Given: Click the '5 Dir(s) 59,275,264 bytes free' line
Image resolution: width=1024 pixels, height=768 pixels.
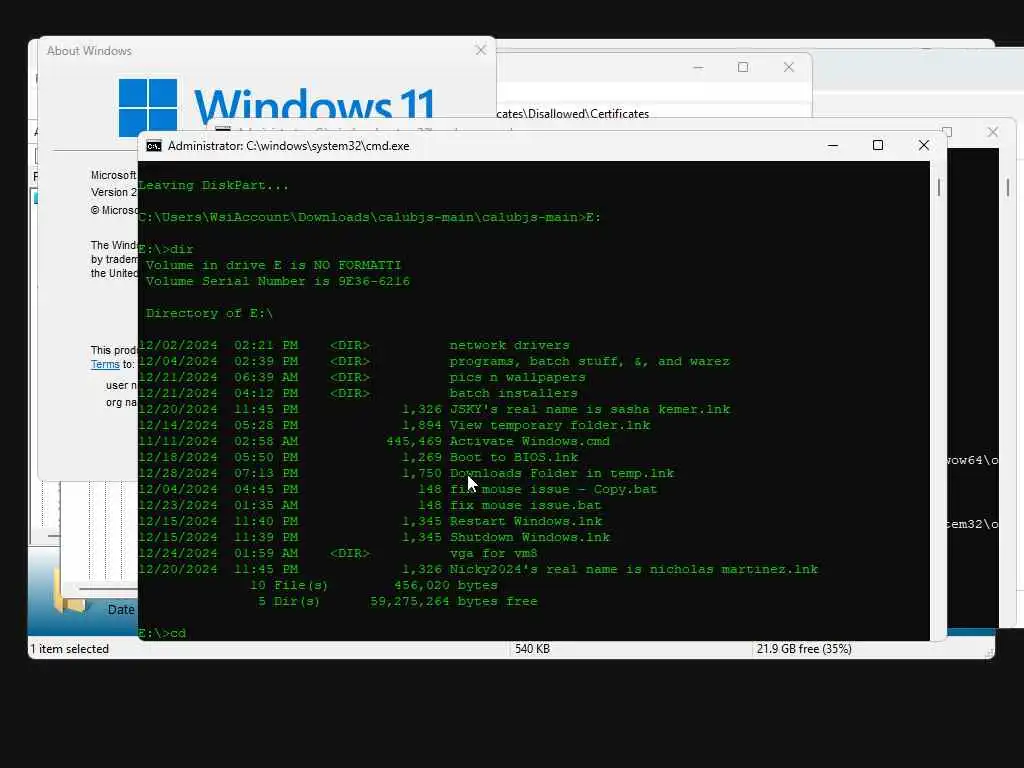Looking at the screenshot, I should 397,601.
